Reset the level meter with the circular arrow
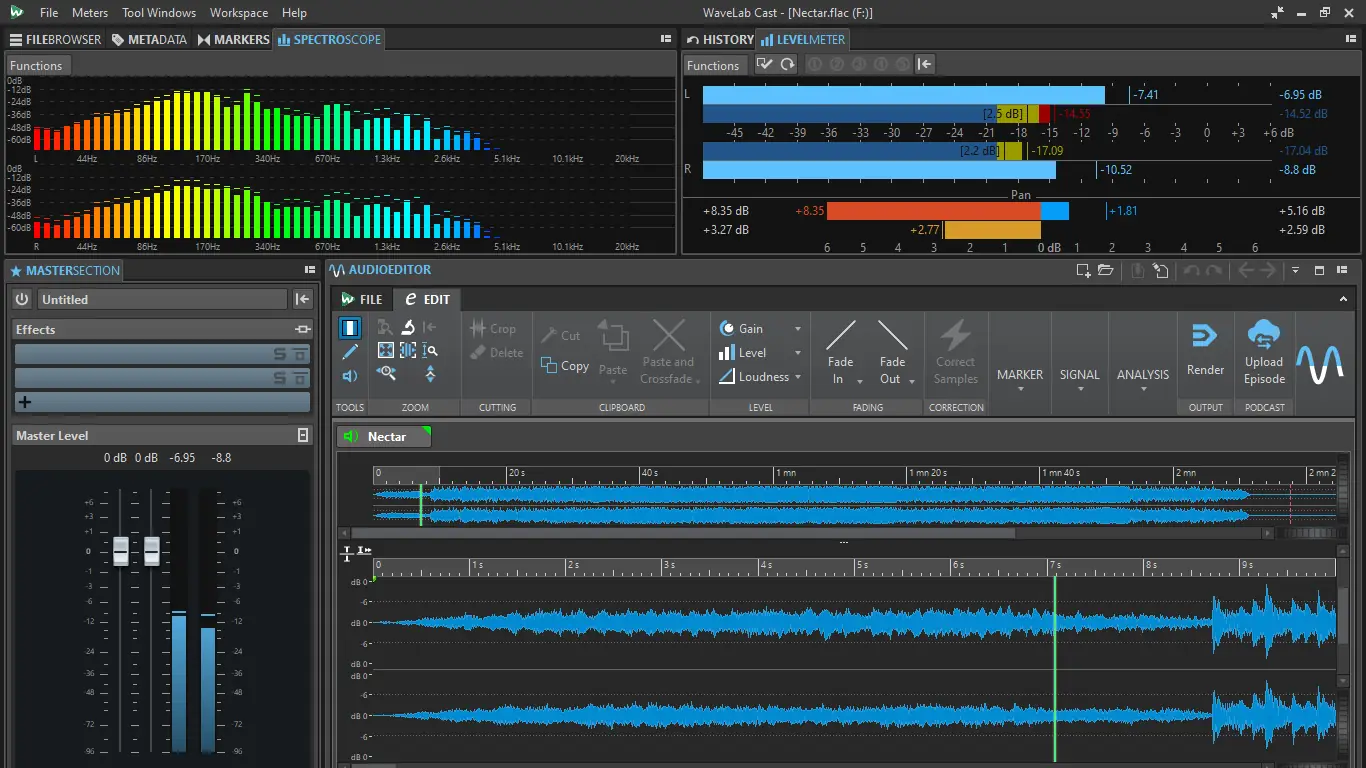Screen dimensions: 1366x768 pos(788,65)
